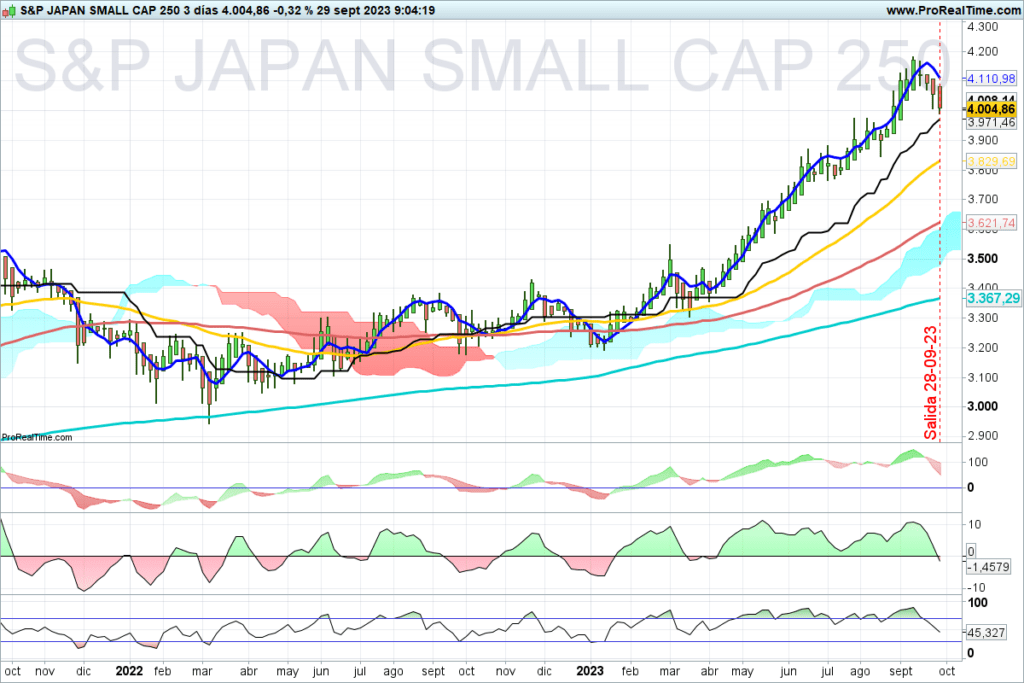Select the 45,327 oscillator value label
1024x683 pixels.
click(986, 633)
